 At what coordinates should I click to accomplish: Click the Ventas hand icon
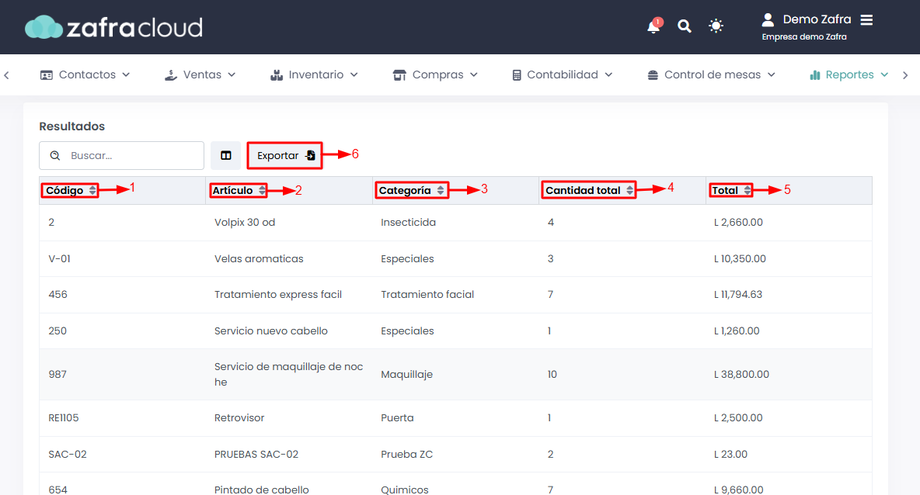(171, 75)
